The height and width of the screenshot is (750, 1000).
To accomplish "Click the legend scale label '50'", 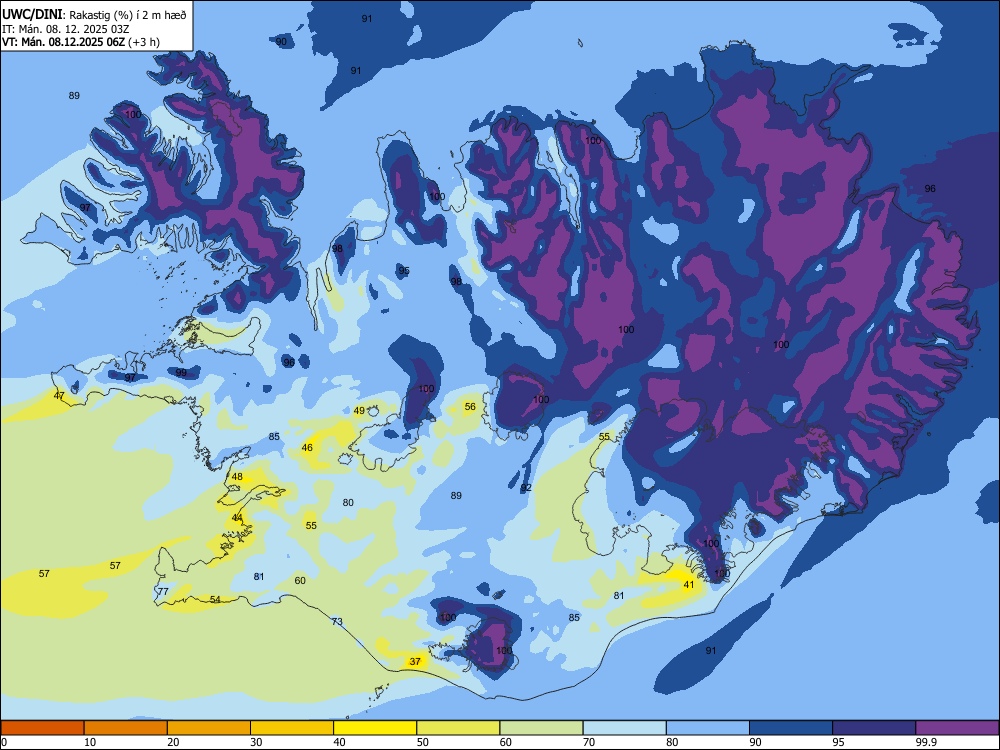I will click(x=422, y=742).
